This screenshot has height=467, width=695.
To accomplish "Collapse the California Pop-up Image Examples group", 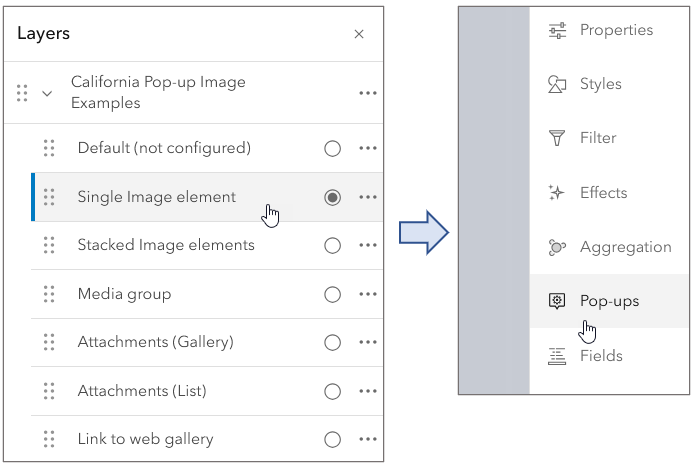I will [46, 93].
